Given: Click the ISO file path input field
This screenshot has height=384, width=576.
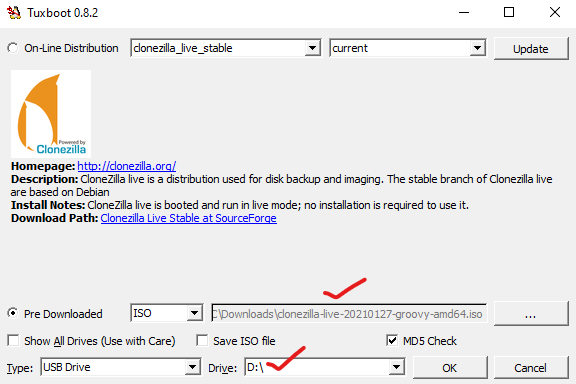Looking at the screenshot, I should point(349,313).
